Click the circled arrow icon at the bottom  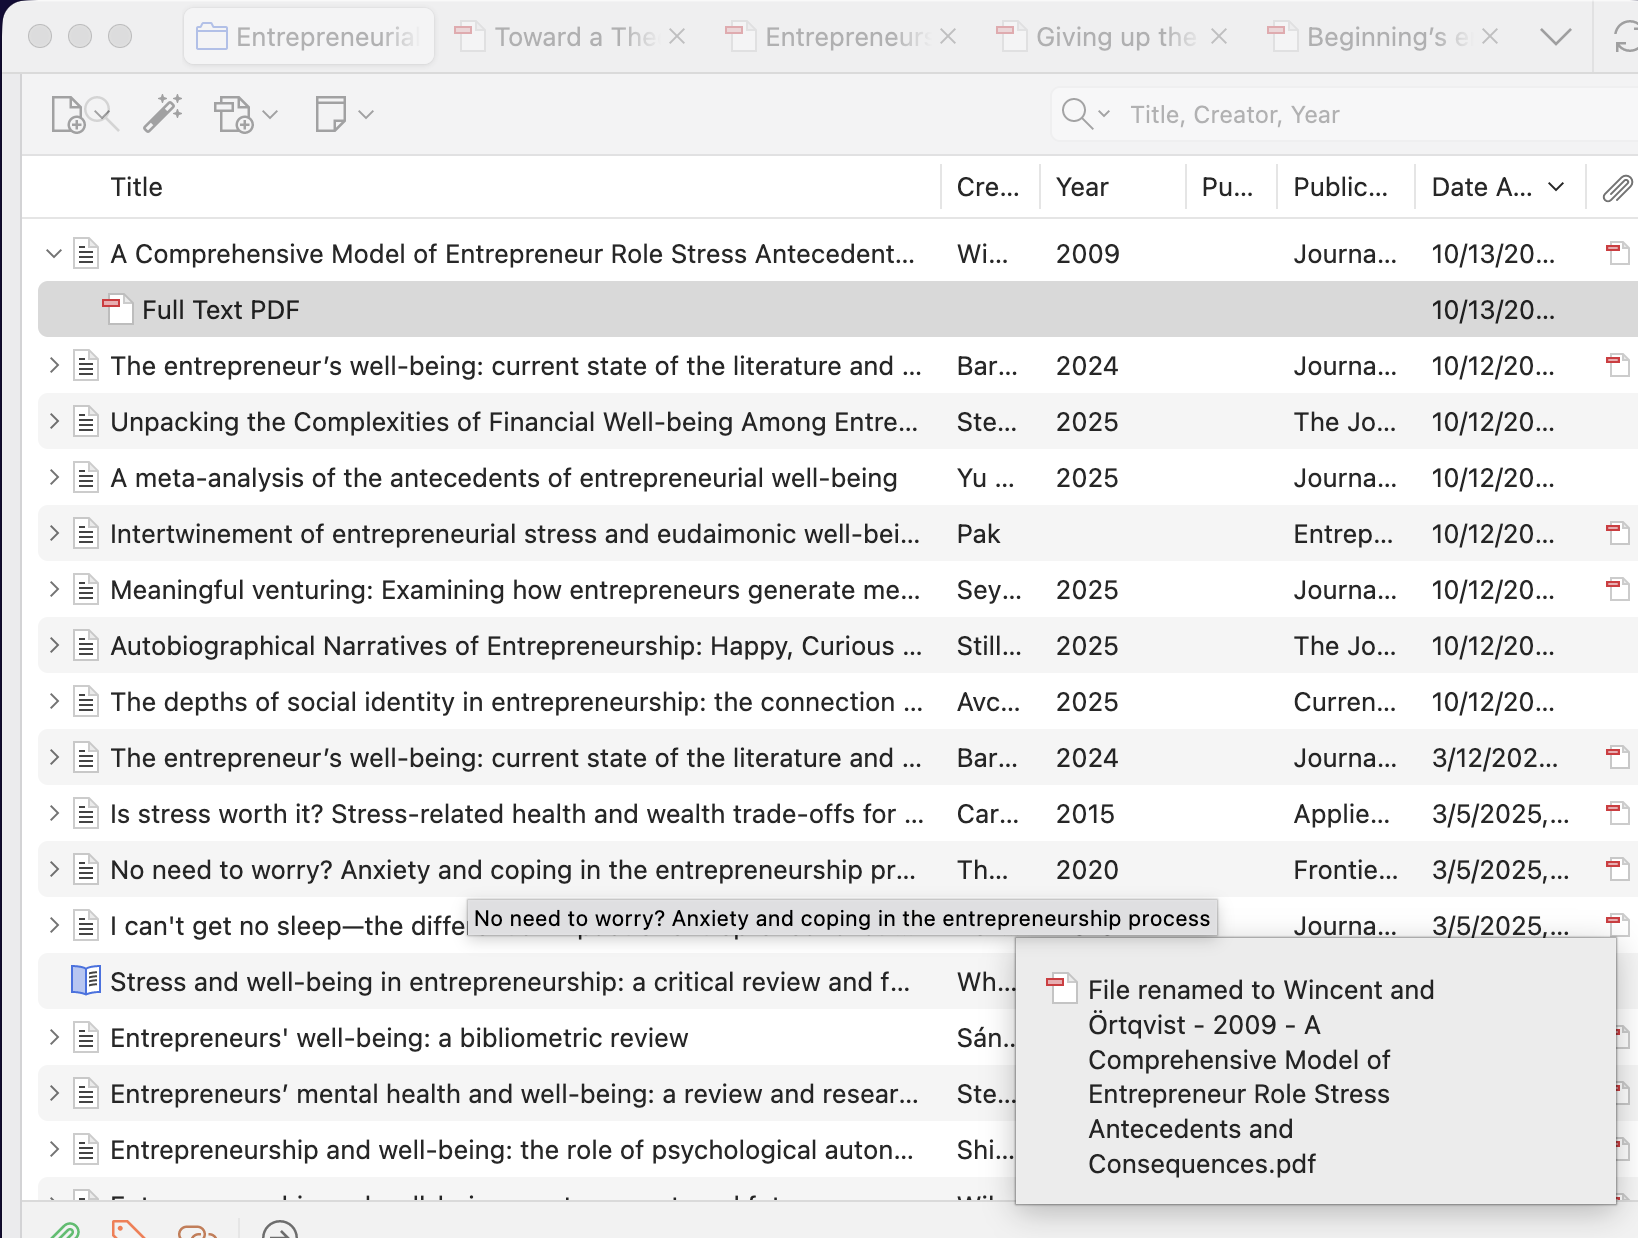(x=280, y=1230)
